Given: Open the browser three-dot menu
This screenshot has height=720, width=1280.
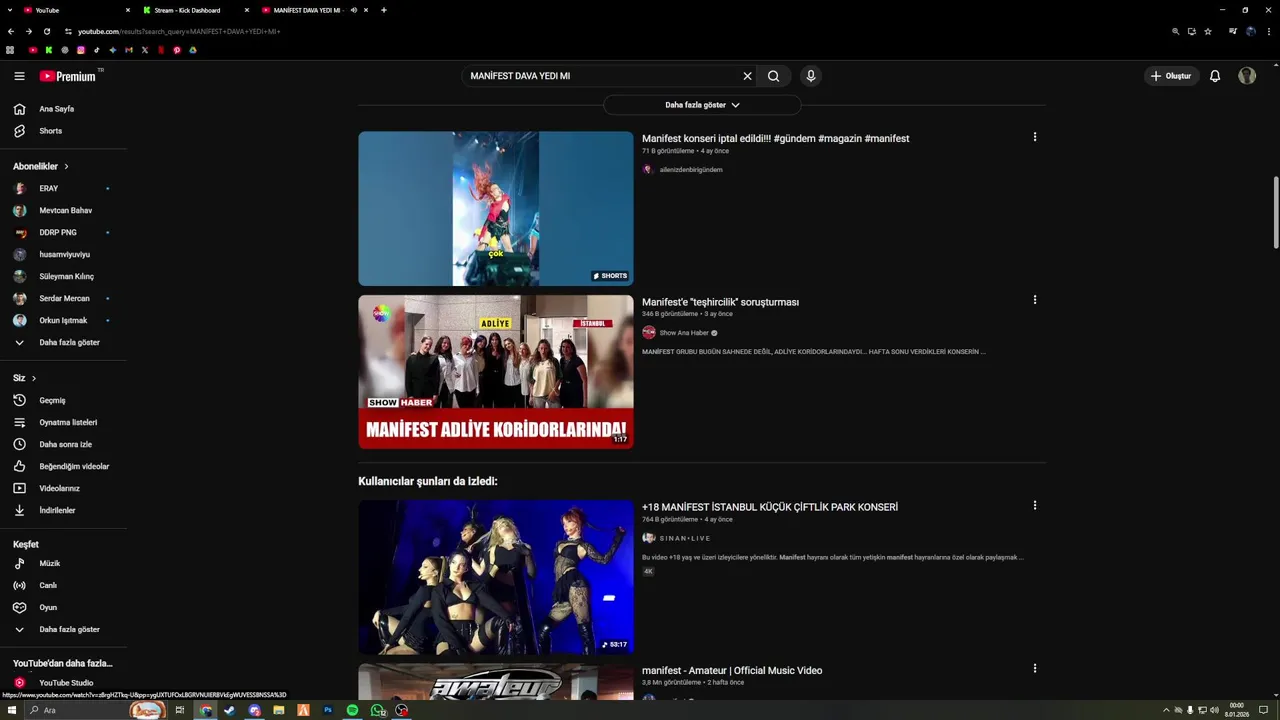Looking at the screenshot, I should pyautogui.click(x=1269, y=31).
